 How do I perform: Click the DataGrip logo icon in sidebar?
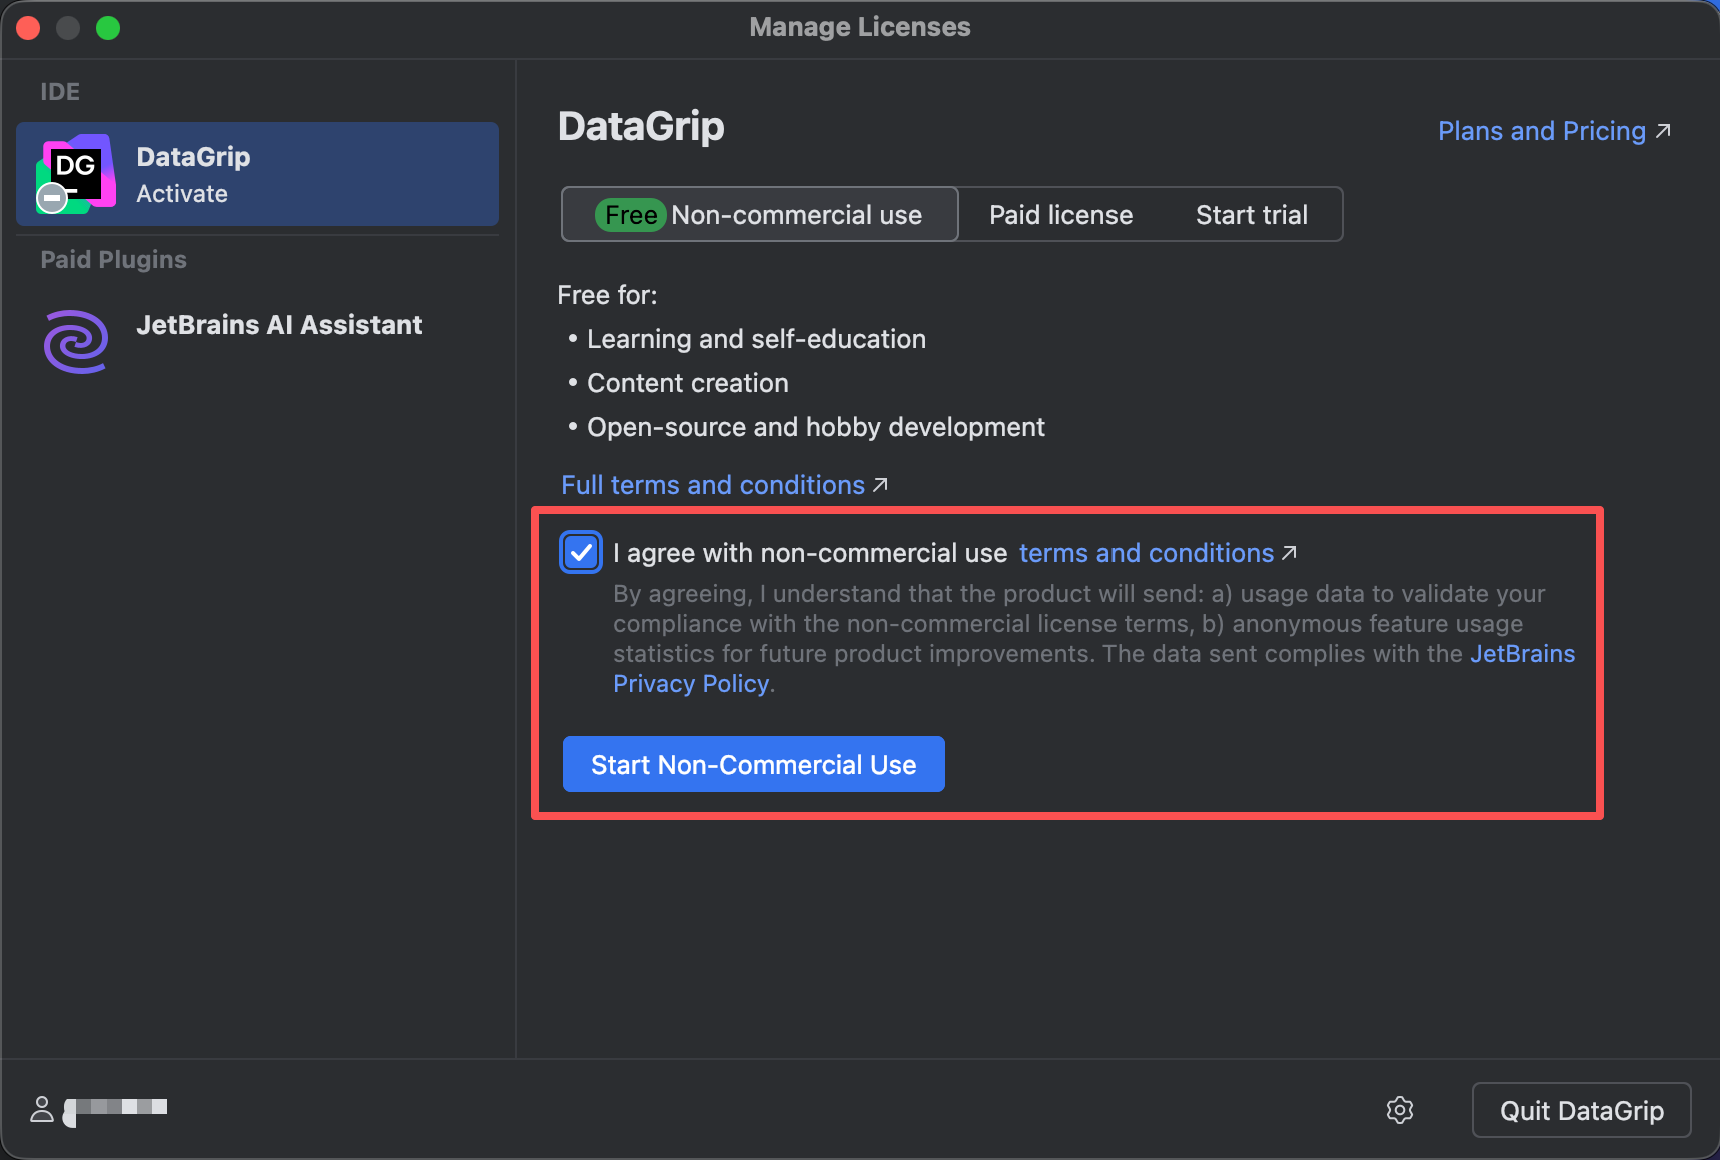(75, 174)
